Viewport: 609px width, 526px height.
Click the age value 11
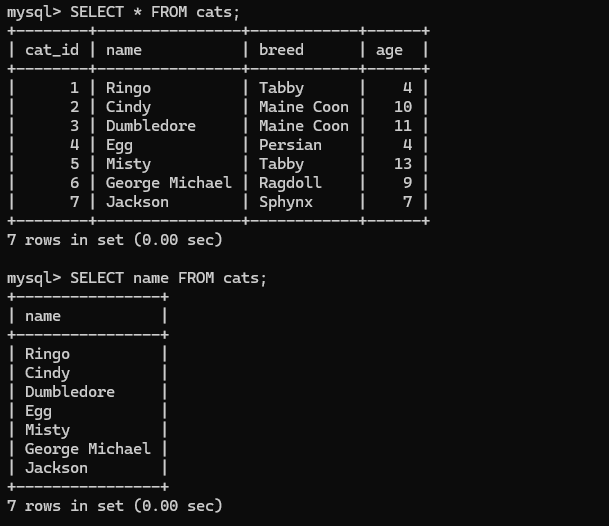coord(403,126)
